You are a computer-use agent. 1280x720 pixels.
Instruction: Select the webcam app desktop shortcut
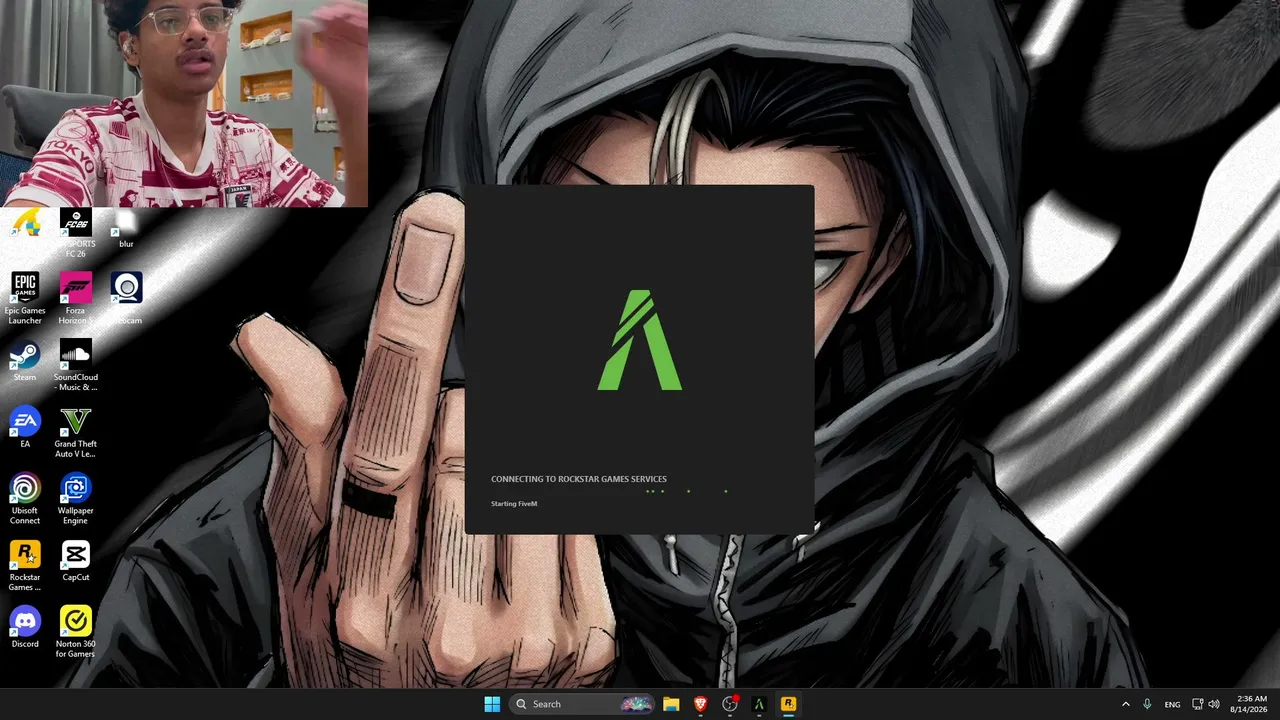click(127, 297)
